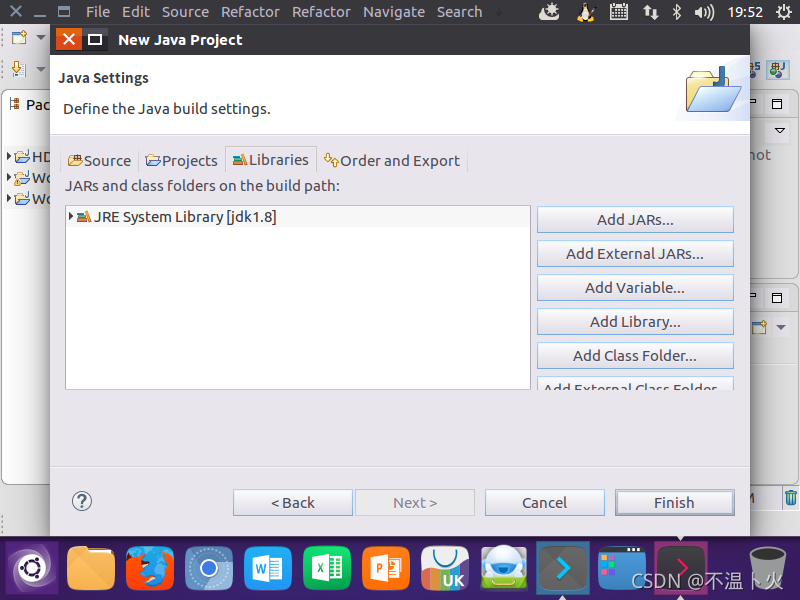Screen dimensions: 800x600
Task: Open the colorful window app dock icon
Action: [x=621, y=567]
